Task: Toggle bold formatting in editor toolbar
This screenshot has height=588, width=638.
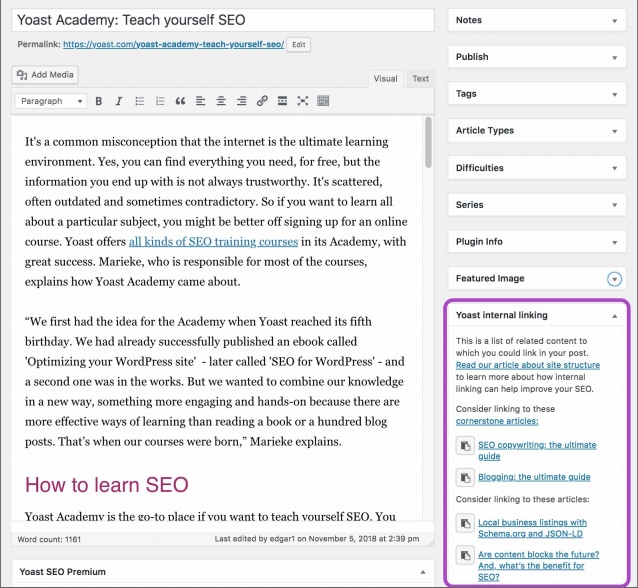Action: [x=98, y=101]
